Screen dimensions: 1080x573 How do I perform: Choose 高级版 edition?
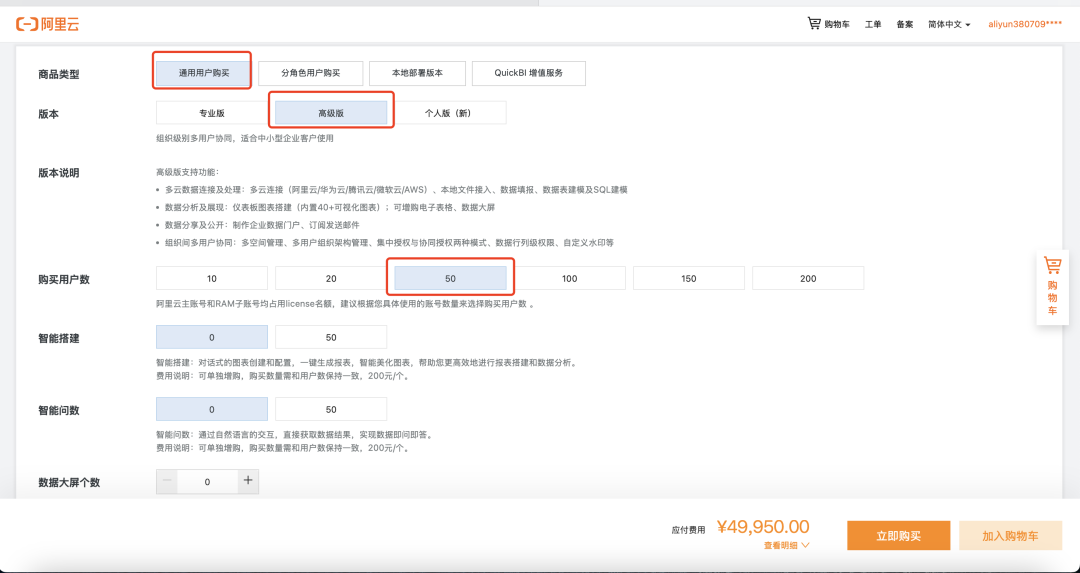click(x=331, y=113)
